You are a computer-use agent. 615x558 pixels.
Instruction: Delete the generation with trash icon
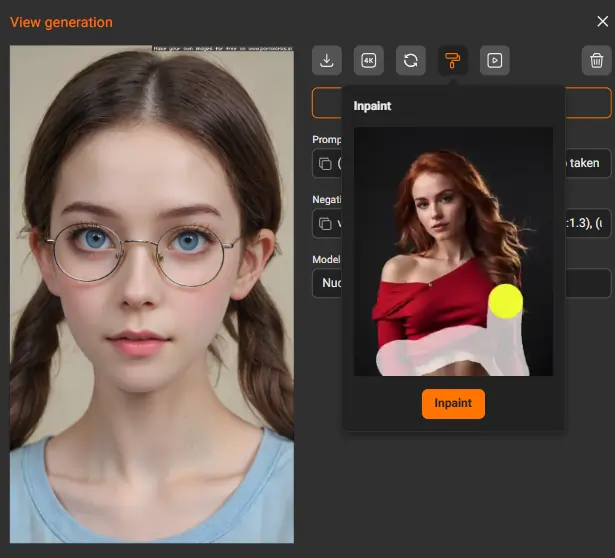[x=596, y=60]
